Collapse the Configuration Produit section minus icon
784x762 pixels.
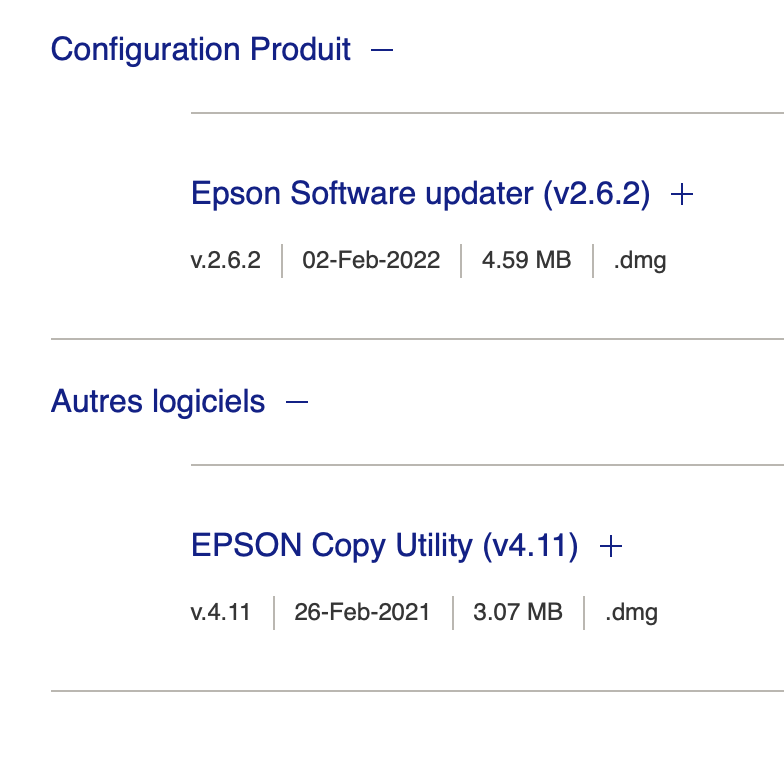tap(382, 49)
